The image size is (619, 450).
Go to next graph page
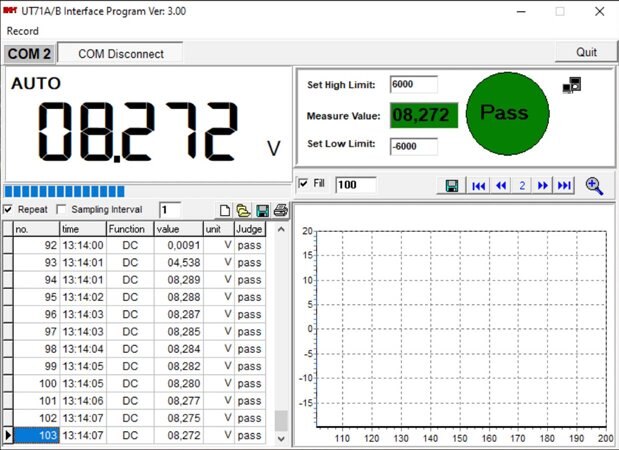click(543, 185)
